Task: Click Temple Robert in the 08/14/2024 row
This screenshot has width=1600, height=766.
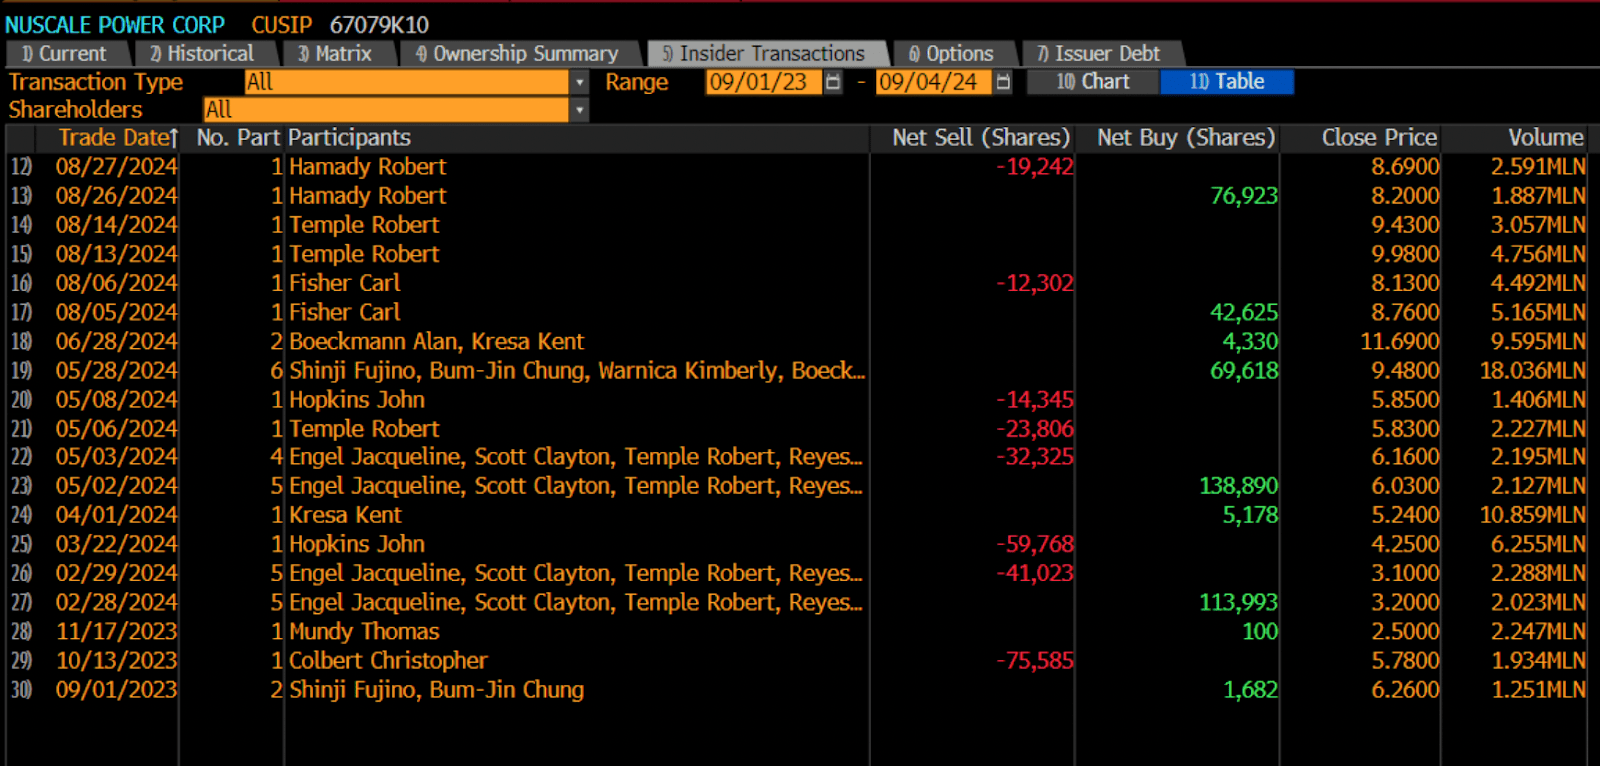Action: coord(364,225)
